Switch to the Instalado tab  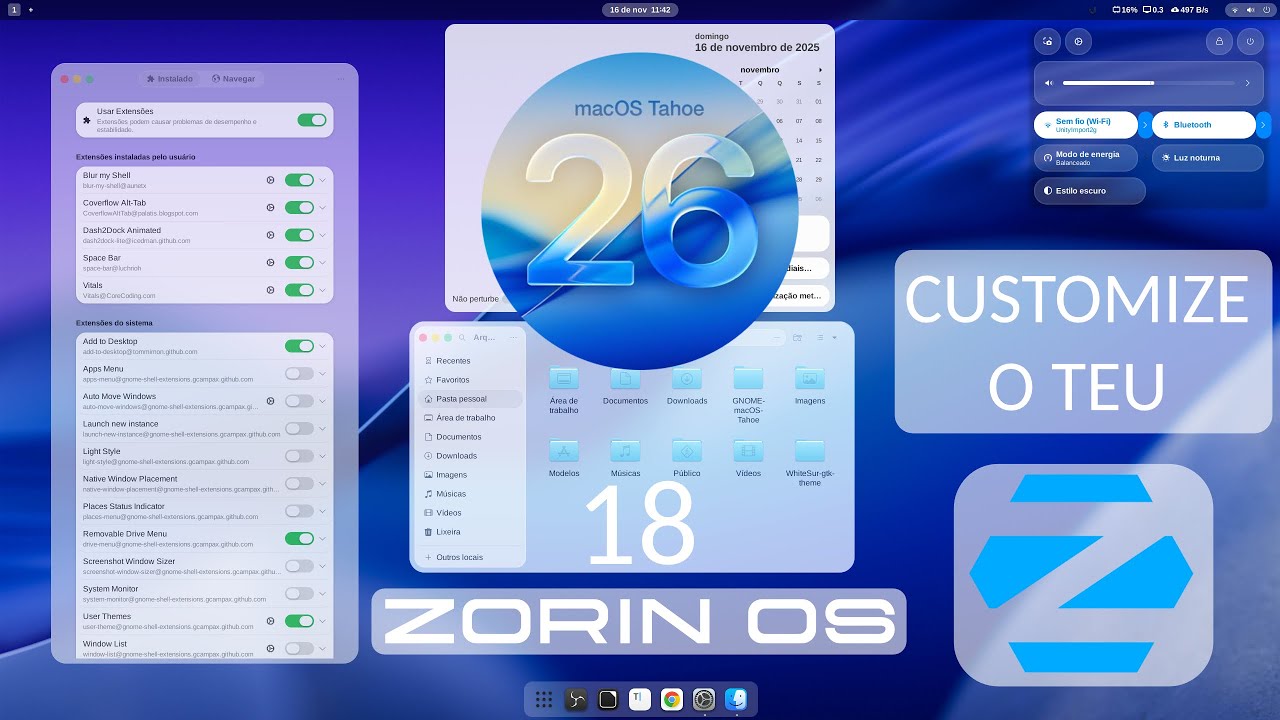click(170, 78)
